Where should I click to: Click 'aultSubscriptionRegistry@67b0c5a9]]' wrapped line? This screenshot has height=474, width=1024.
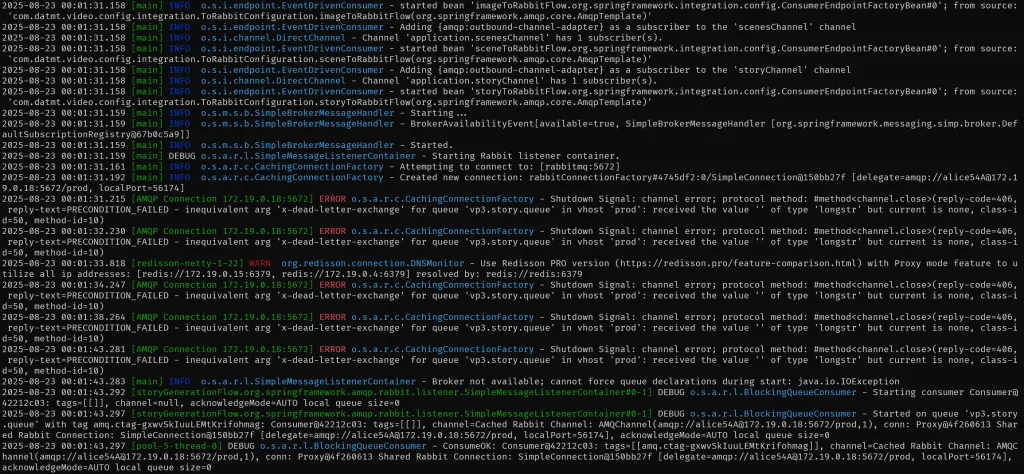point(97,134)
